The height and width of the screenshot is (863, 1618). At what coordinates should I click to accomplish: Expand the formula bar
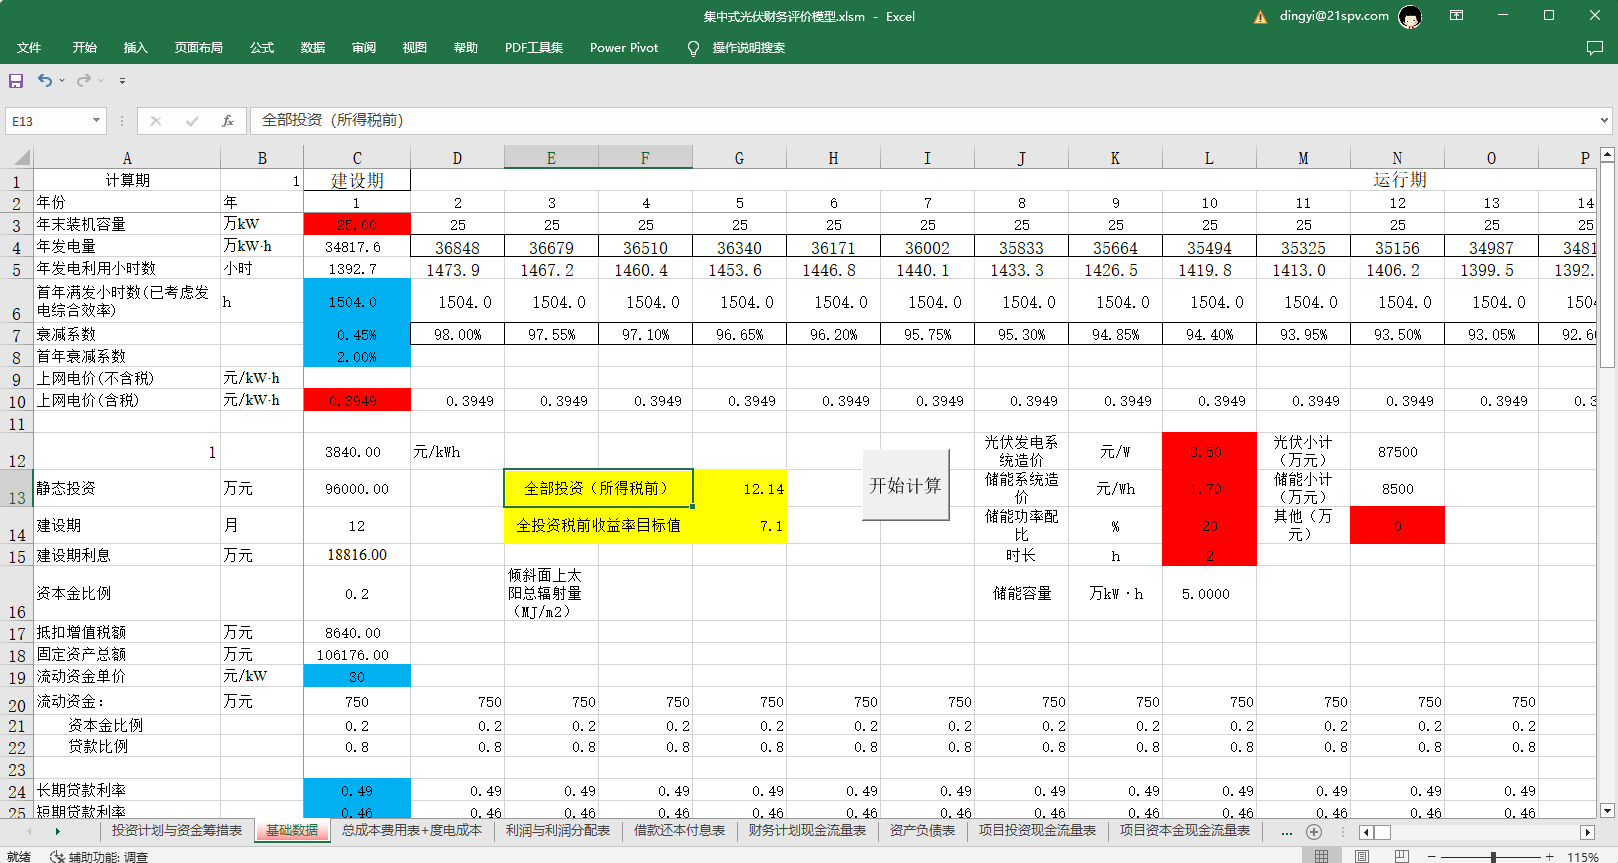pos(1604,120)
